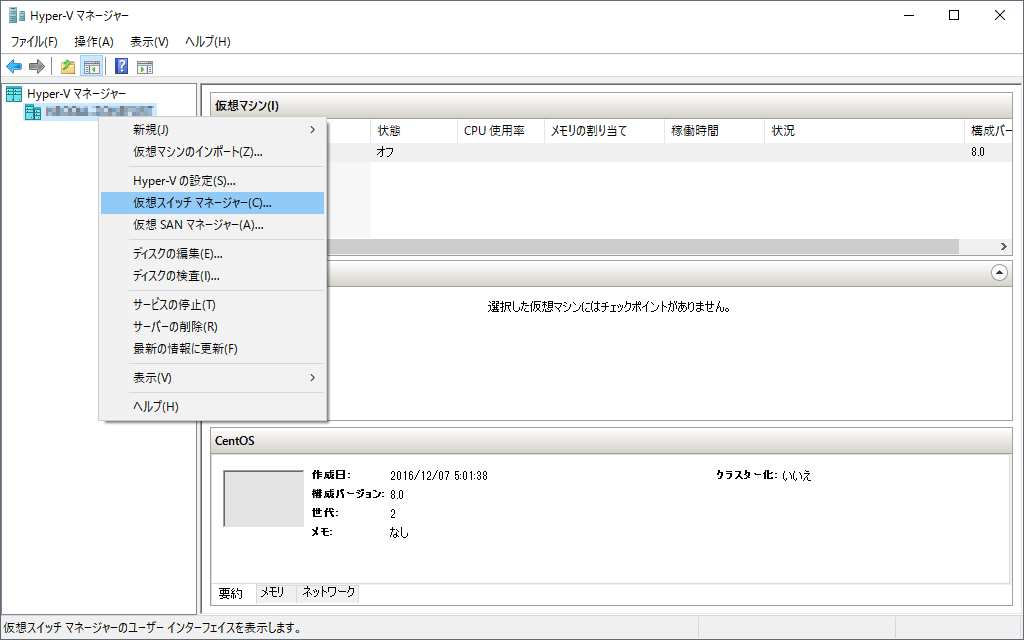Open the ヘルプ(H) menu in menu bar
Screen dimensions: 1024x640
point(208,42)
